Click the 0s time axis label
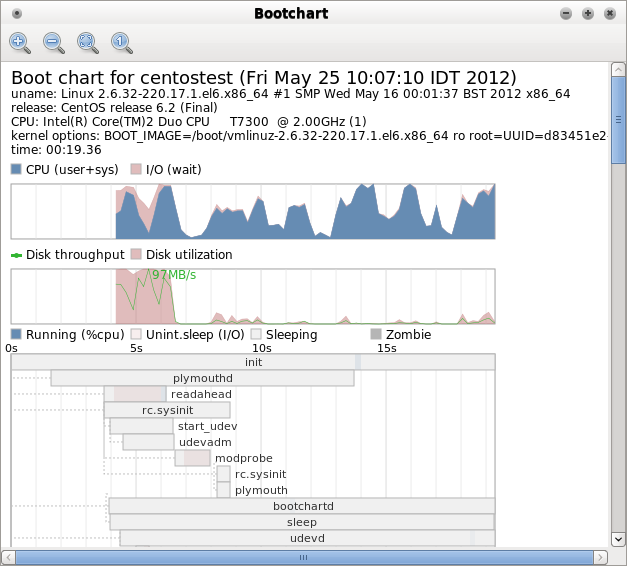Screen dimensions: 627x566 pyautogui.click(x=12, y=348)
